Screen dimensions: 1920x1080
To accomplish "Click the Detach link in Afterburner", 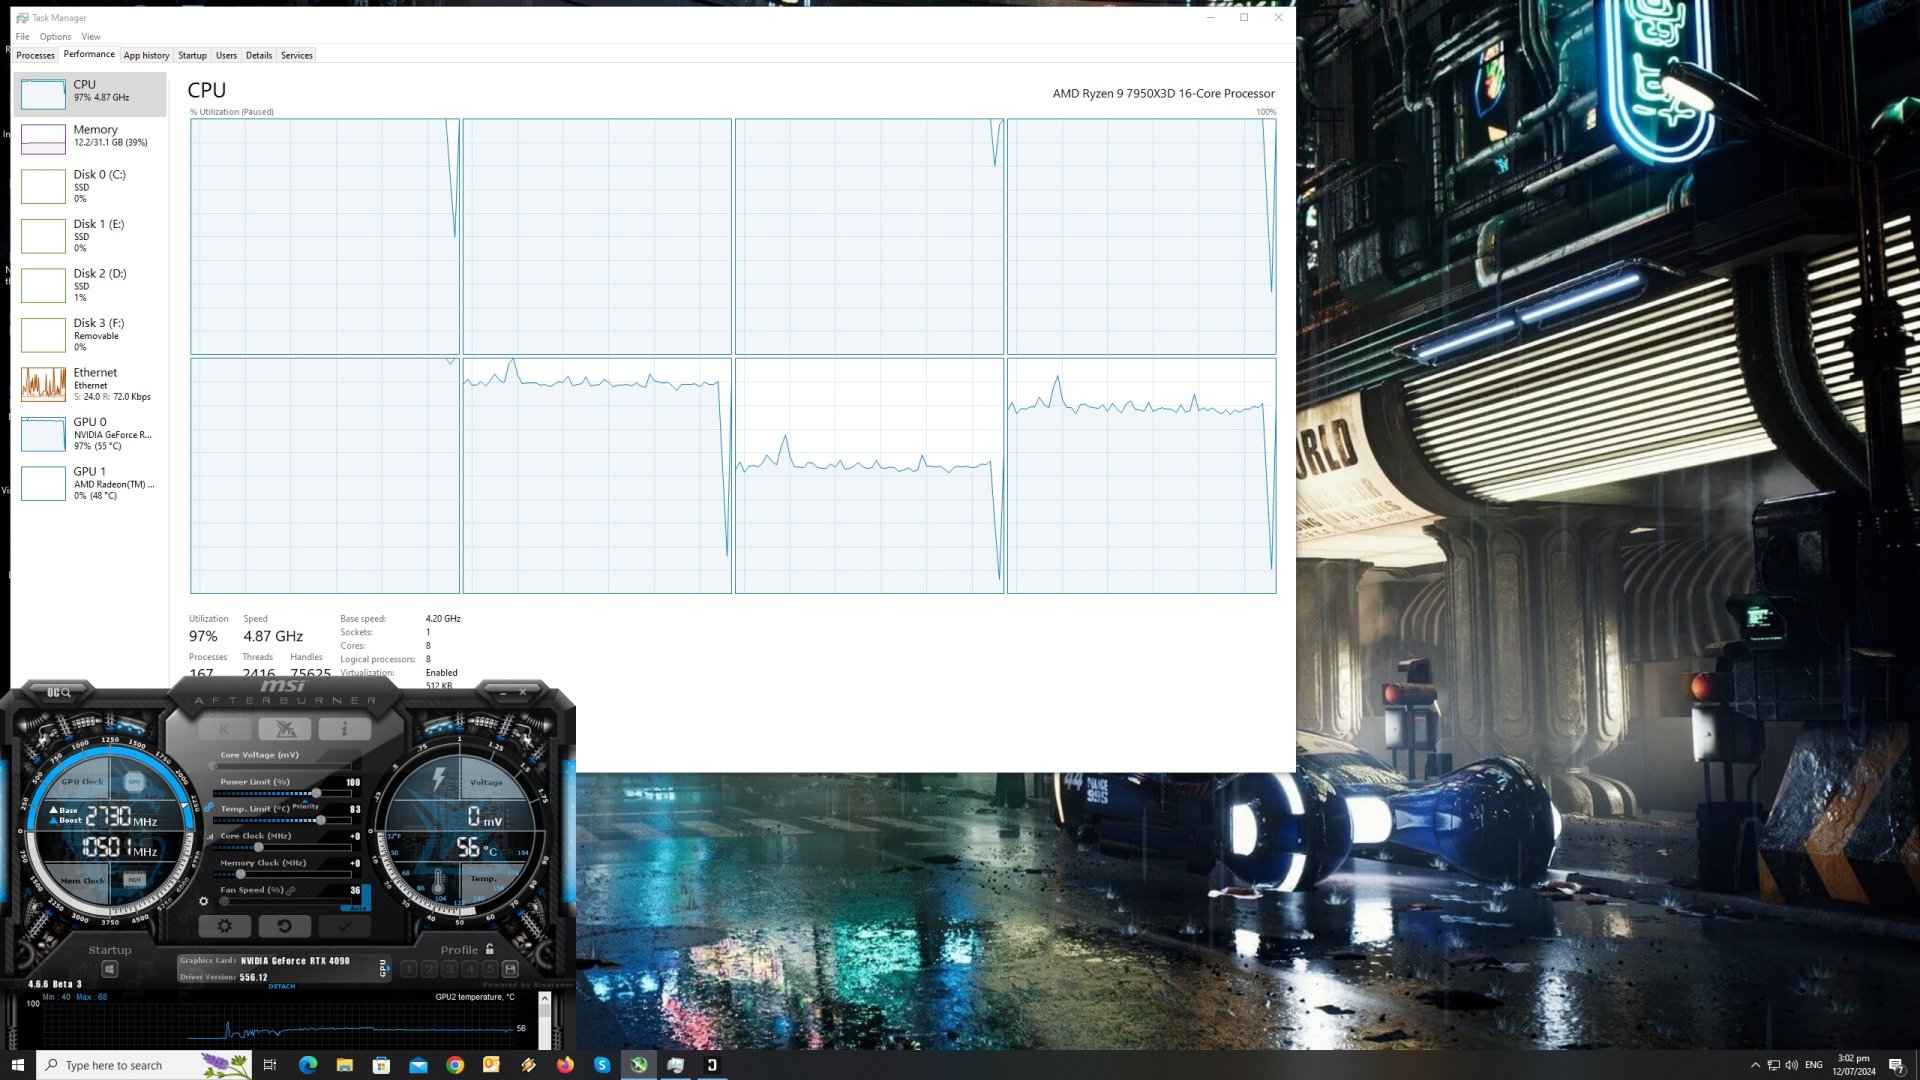I will 281,987.
